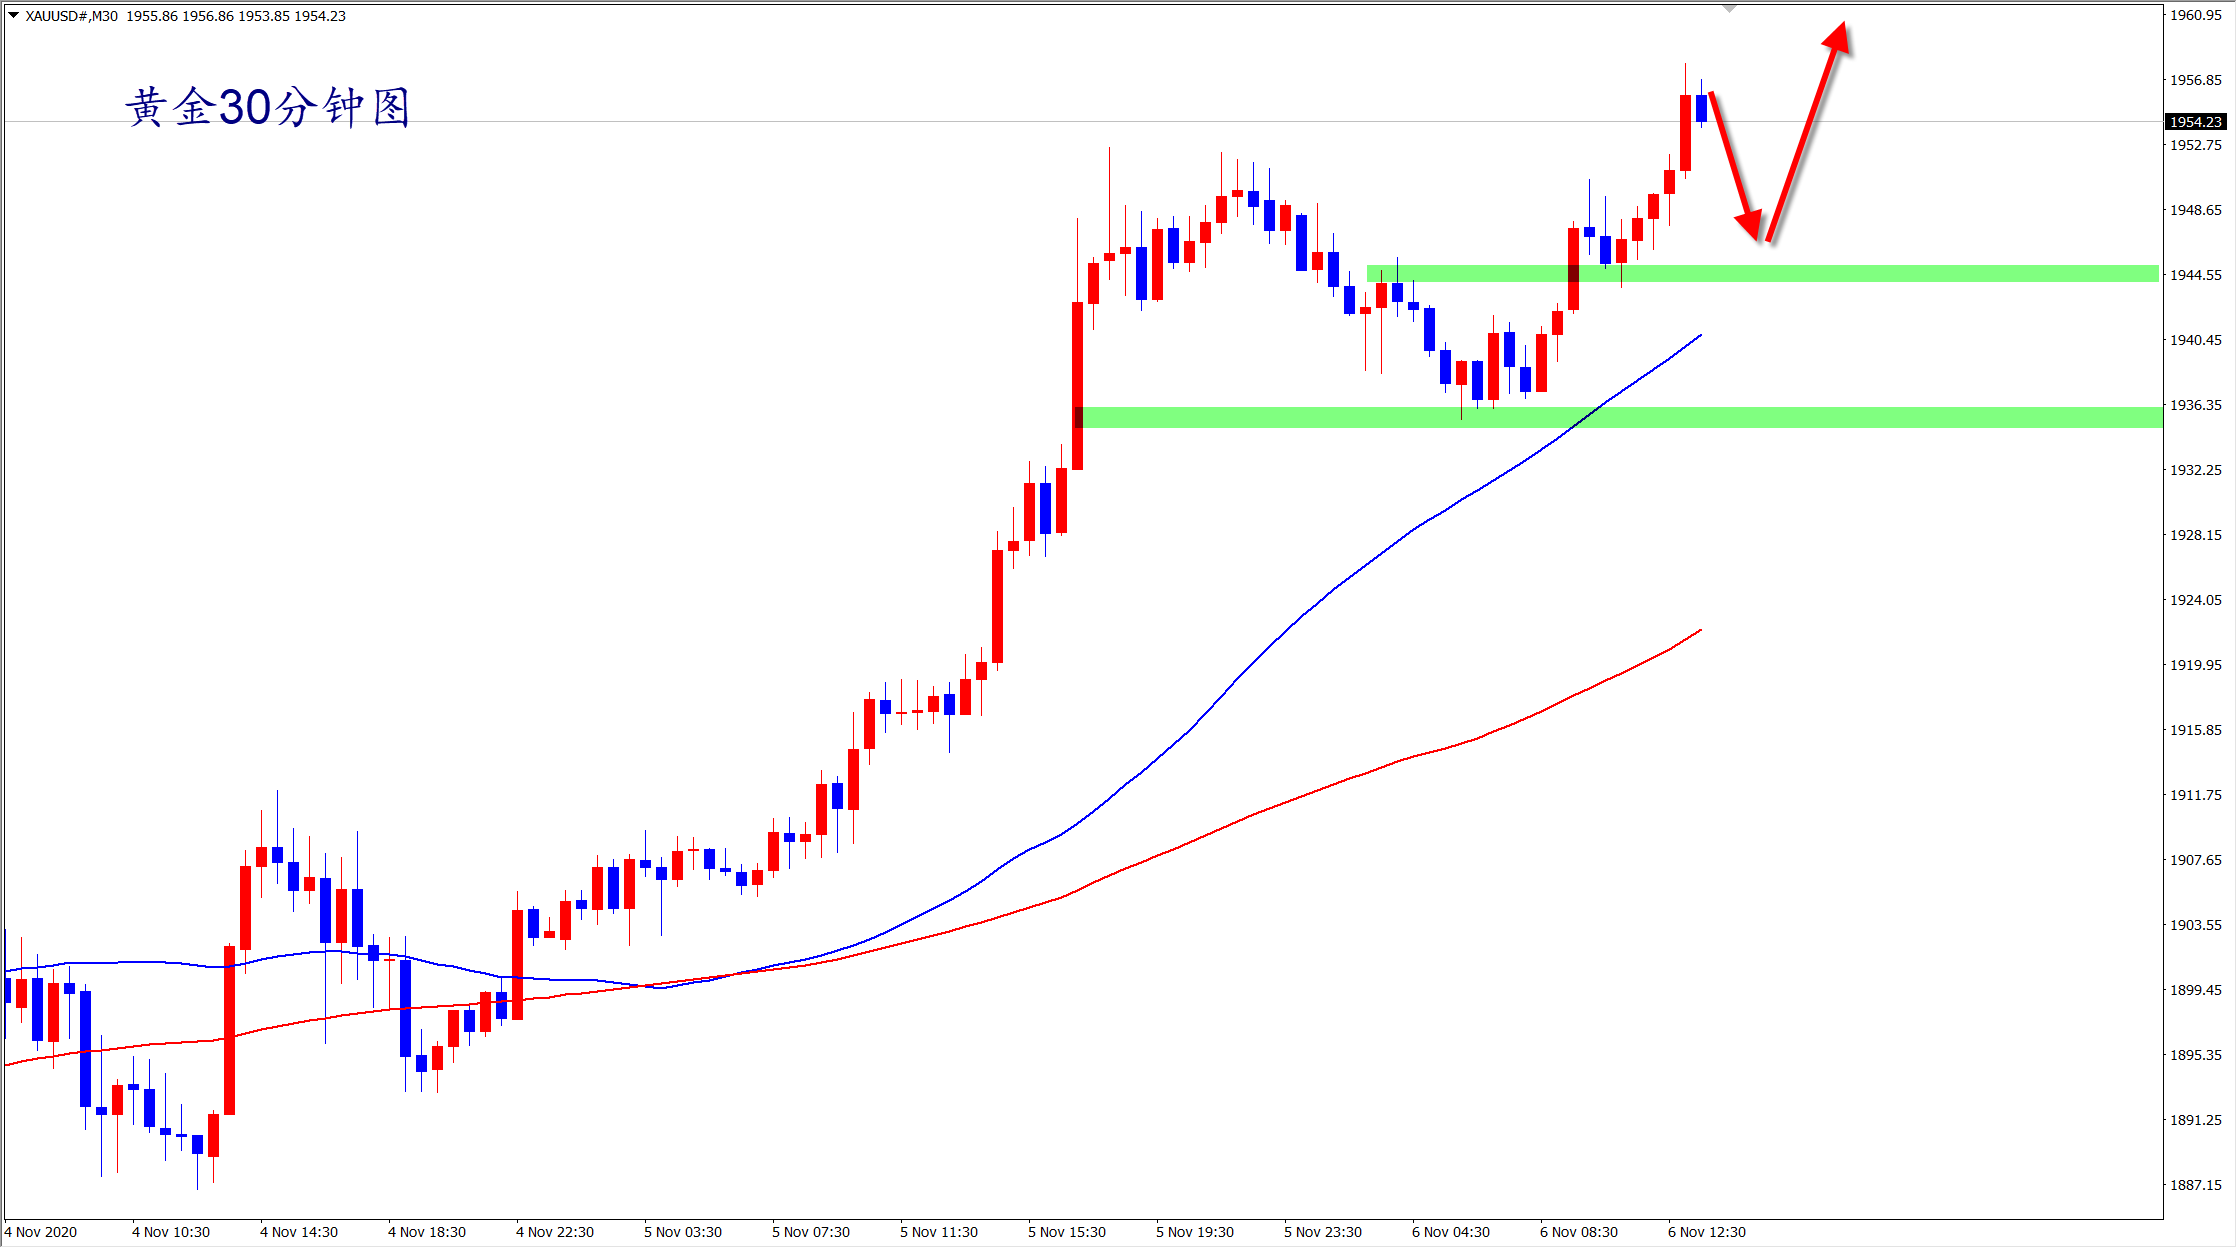
Task: Click the OHLC values 1955.86 in header
Action: (x=150, y=16)
